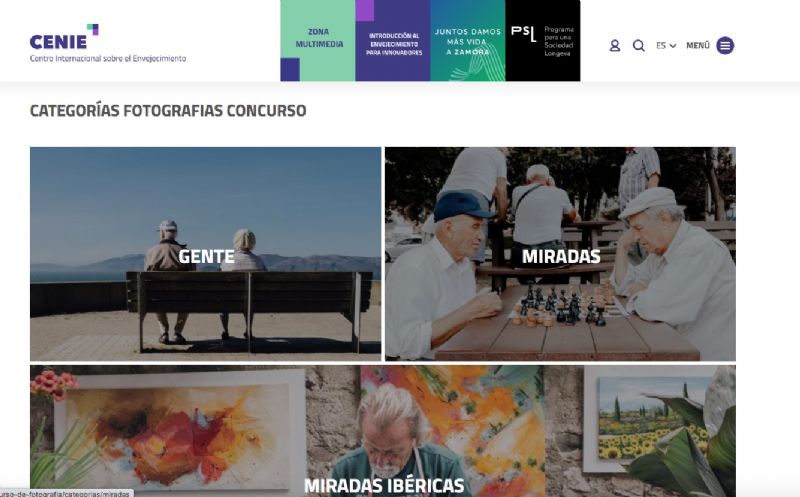Click the language chevron arrow
The image size is (800, 497).
673,46
